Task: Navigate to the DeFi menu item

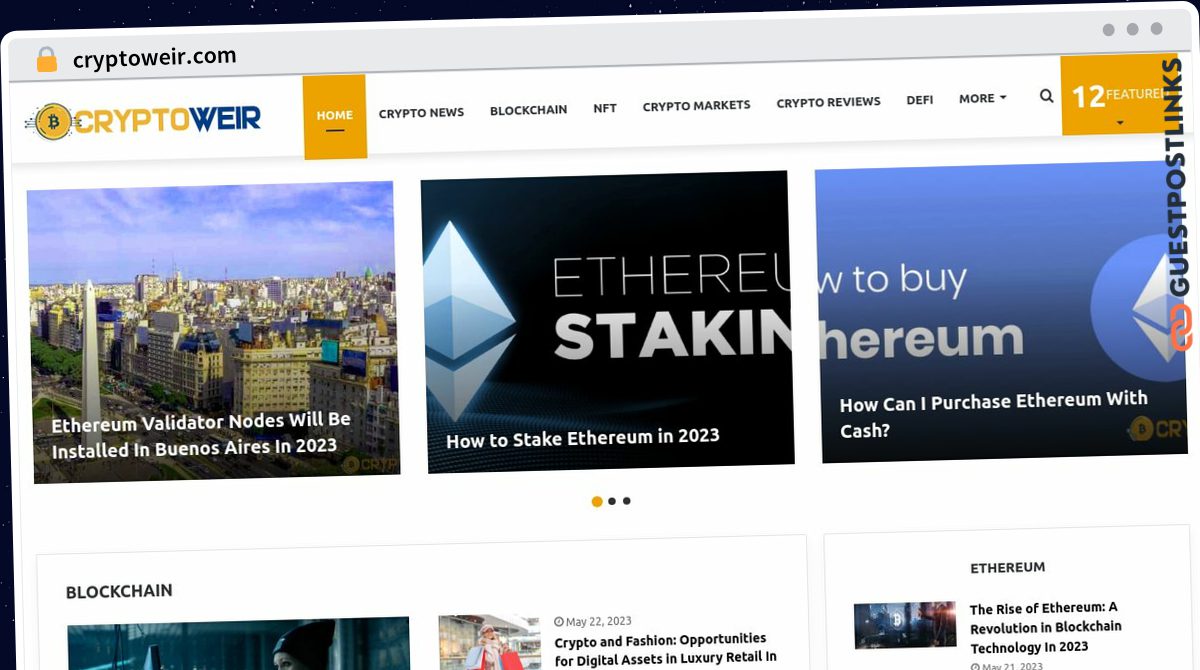Action: [920, 100]
